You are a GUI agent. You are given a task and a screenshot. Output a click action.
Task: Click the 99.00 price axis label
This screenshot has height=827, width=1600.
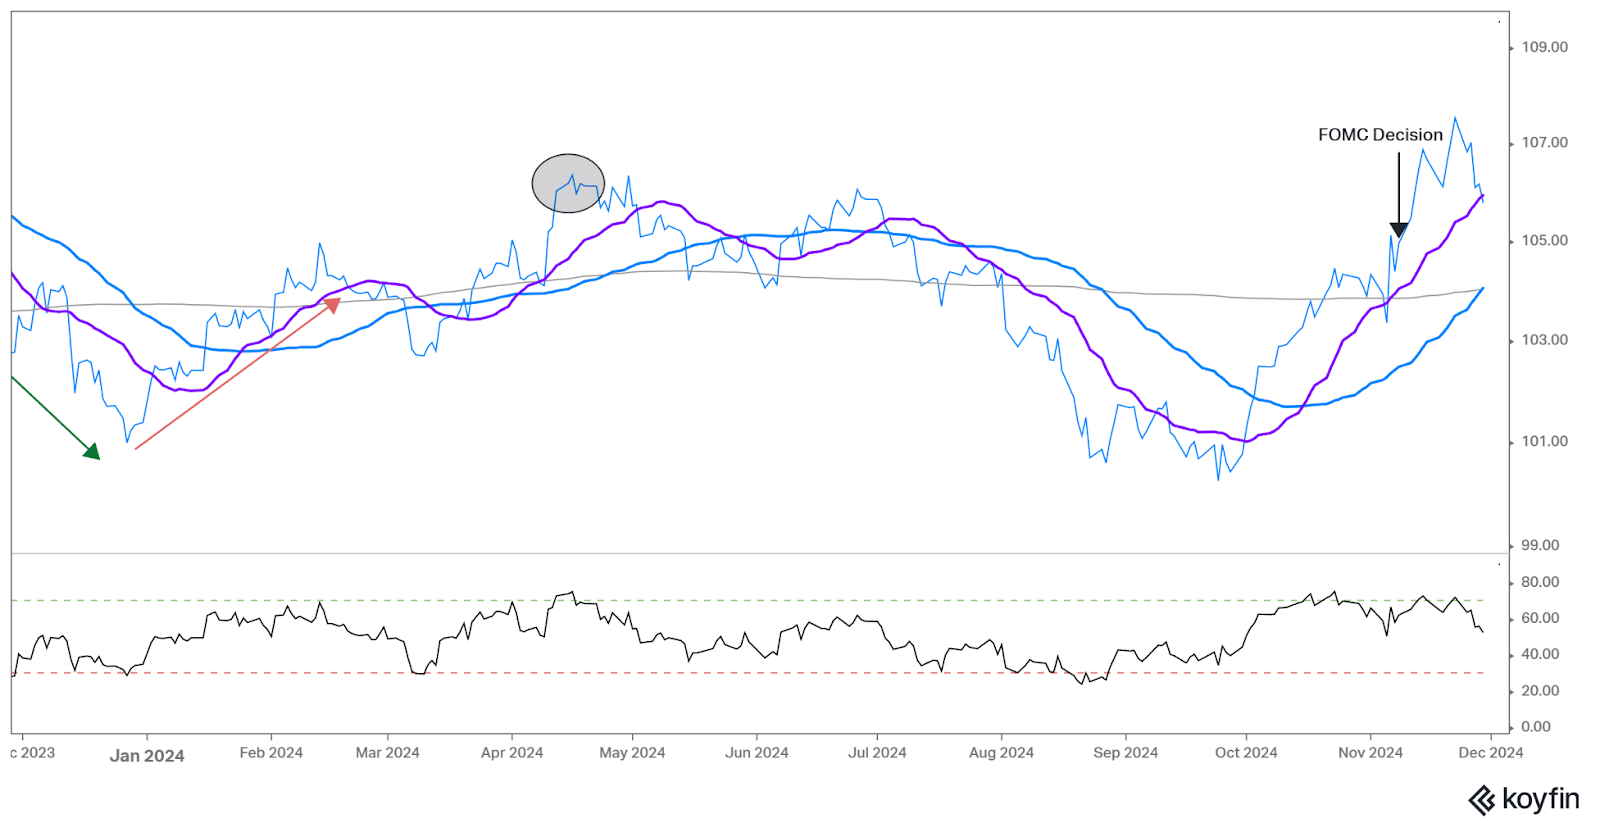pos(1540,545)
